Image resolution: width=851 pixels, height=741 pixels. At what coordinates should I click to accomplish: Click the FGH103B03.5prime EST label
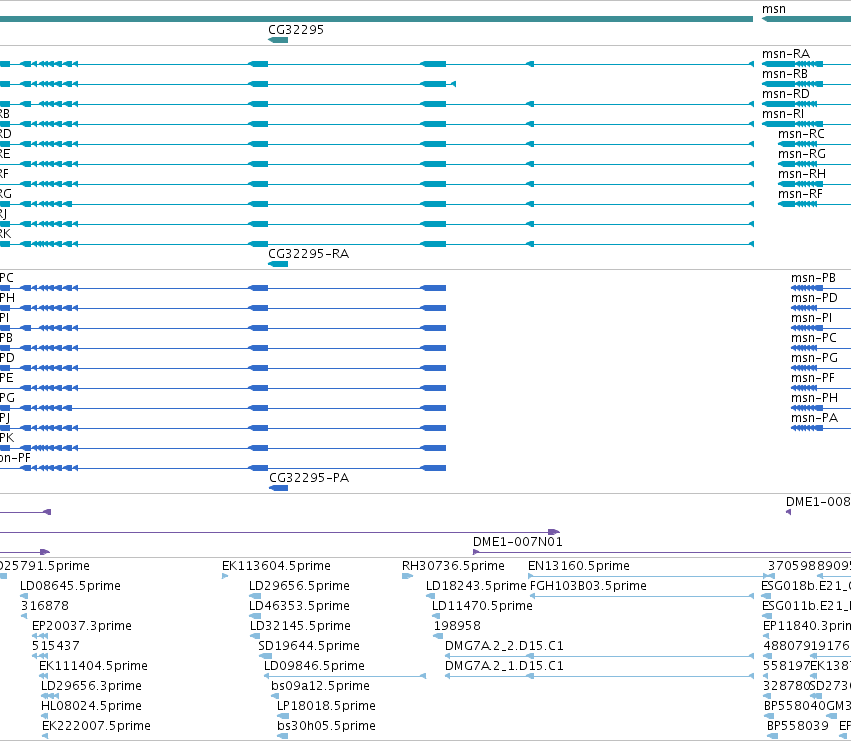pos(588,586)
